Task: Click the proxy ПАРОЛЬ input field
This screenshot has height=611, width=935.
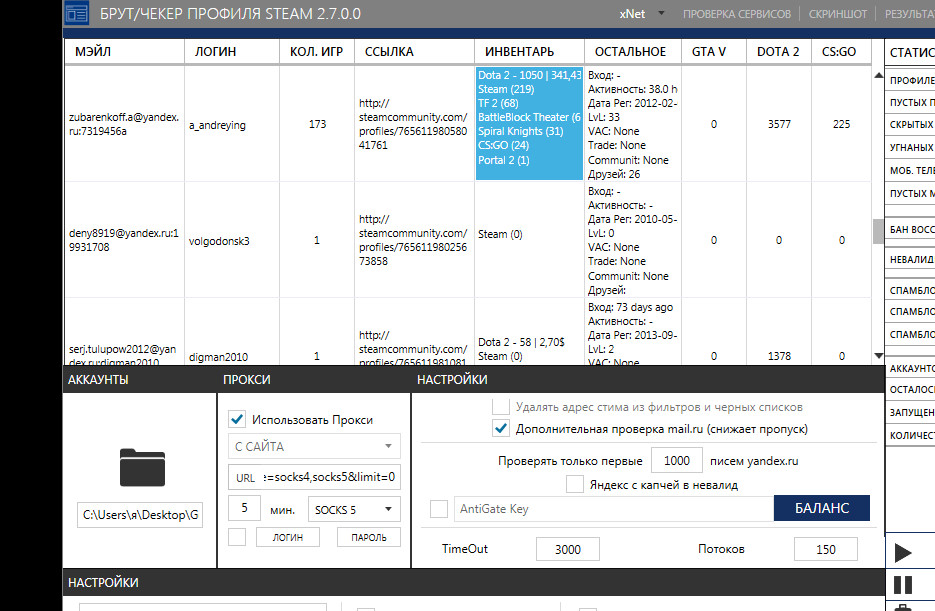Action: point(369,537)
